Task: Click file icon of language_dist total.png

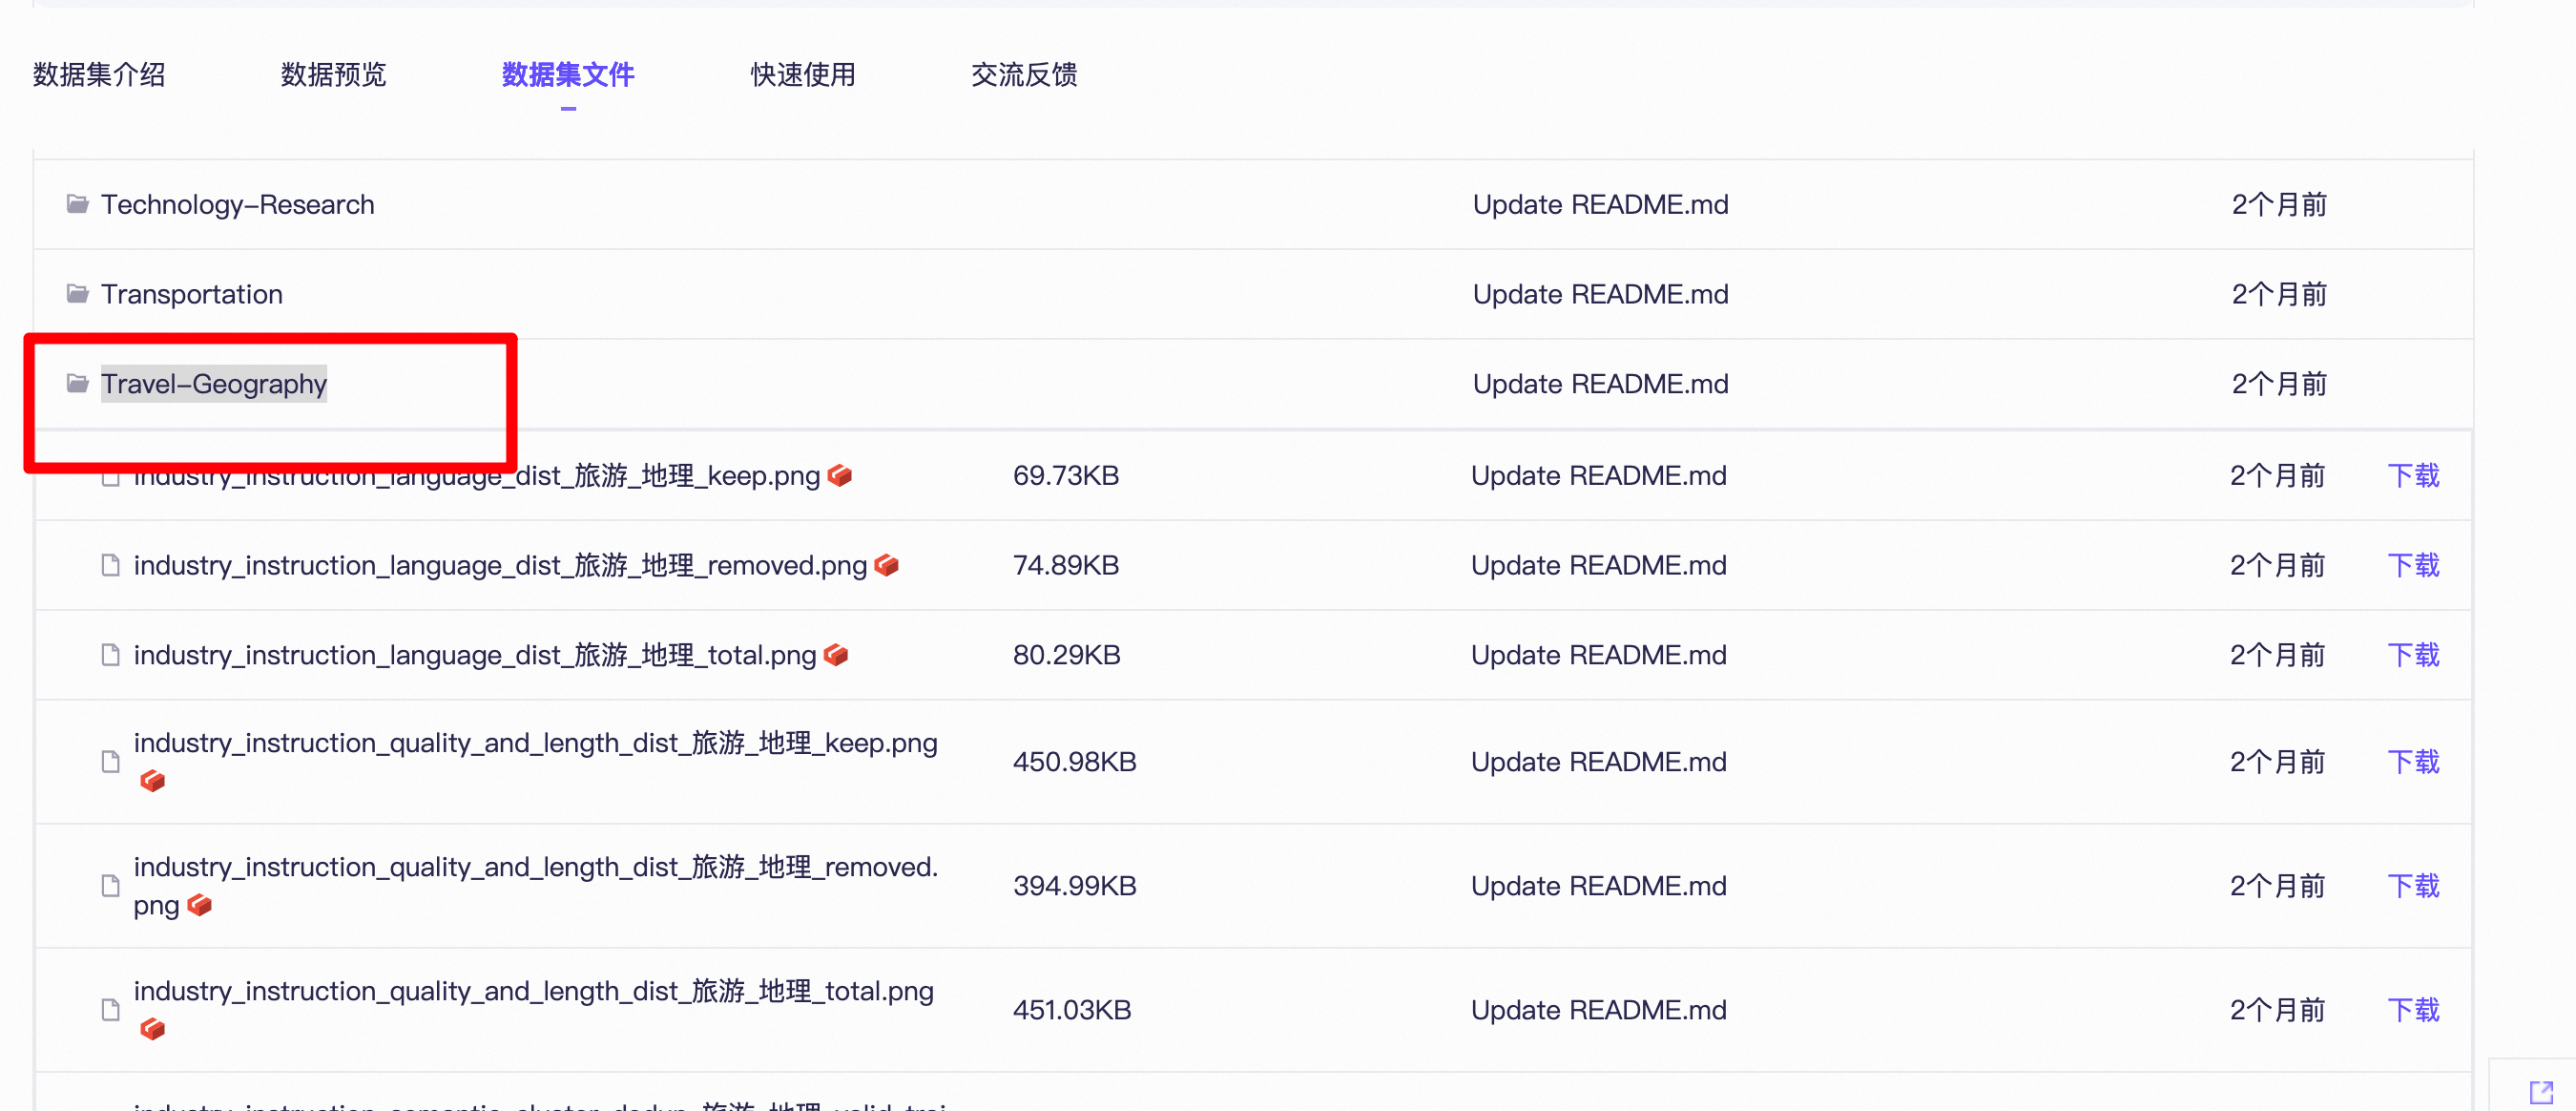Action: 111,655
